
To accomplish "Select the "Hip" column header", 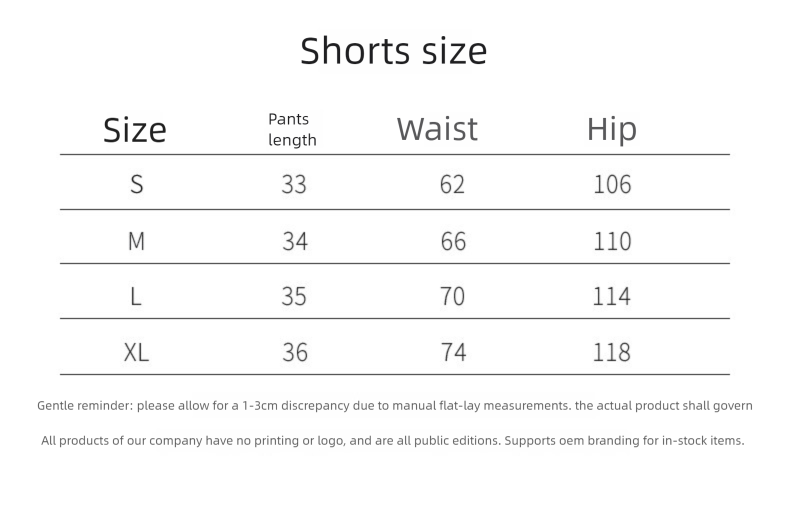I will point(611,129).
